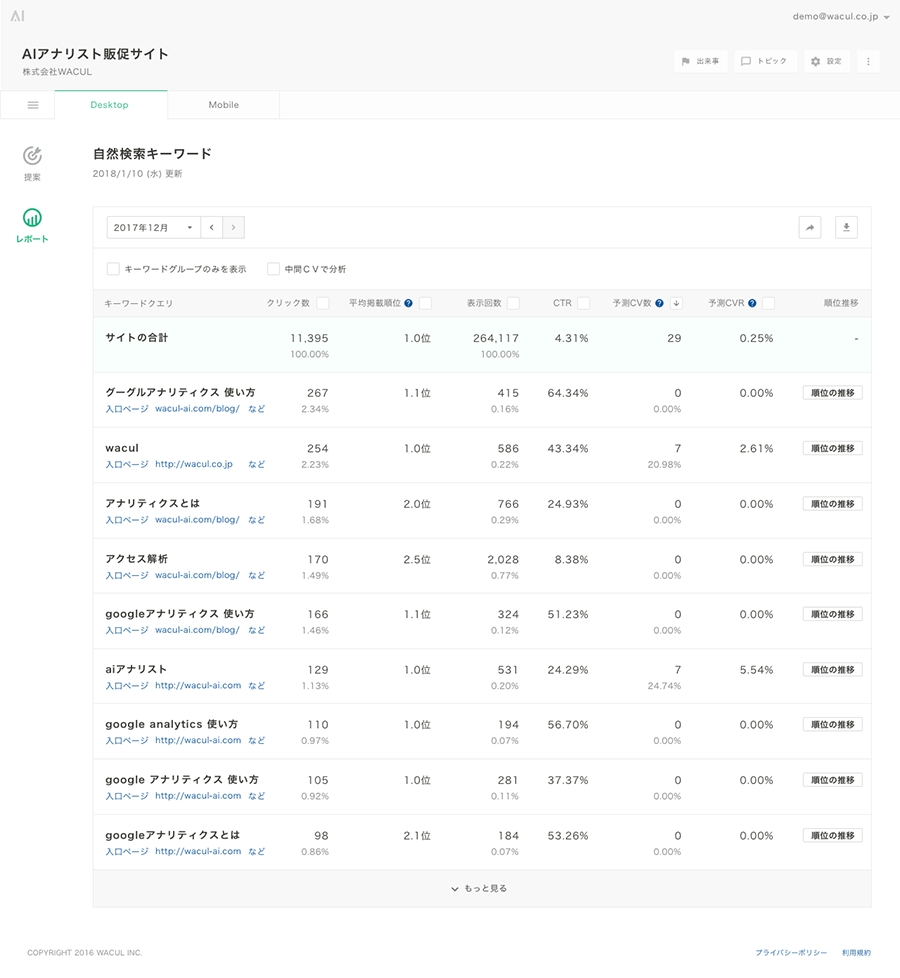This screenshot has height=978, width=900.
Task: Download the keyword report
Action: [846, 228]
